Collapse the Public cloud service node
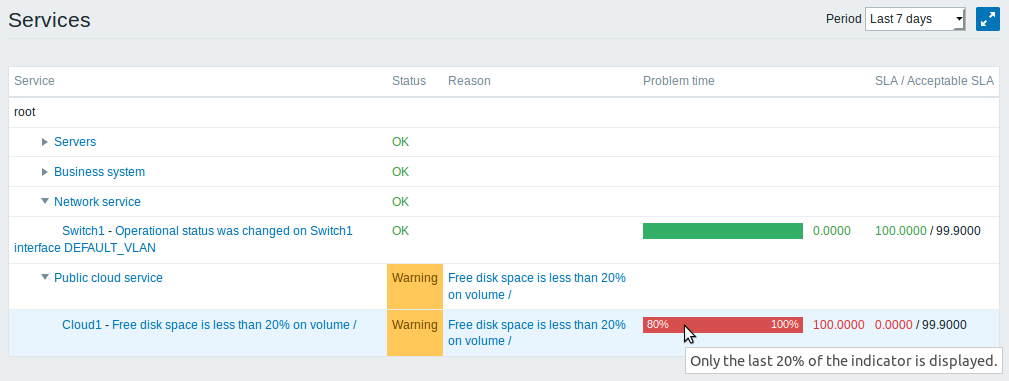 click(45, 277)
